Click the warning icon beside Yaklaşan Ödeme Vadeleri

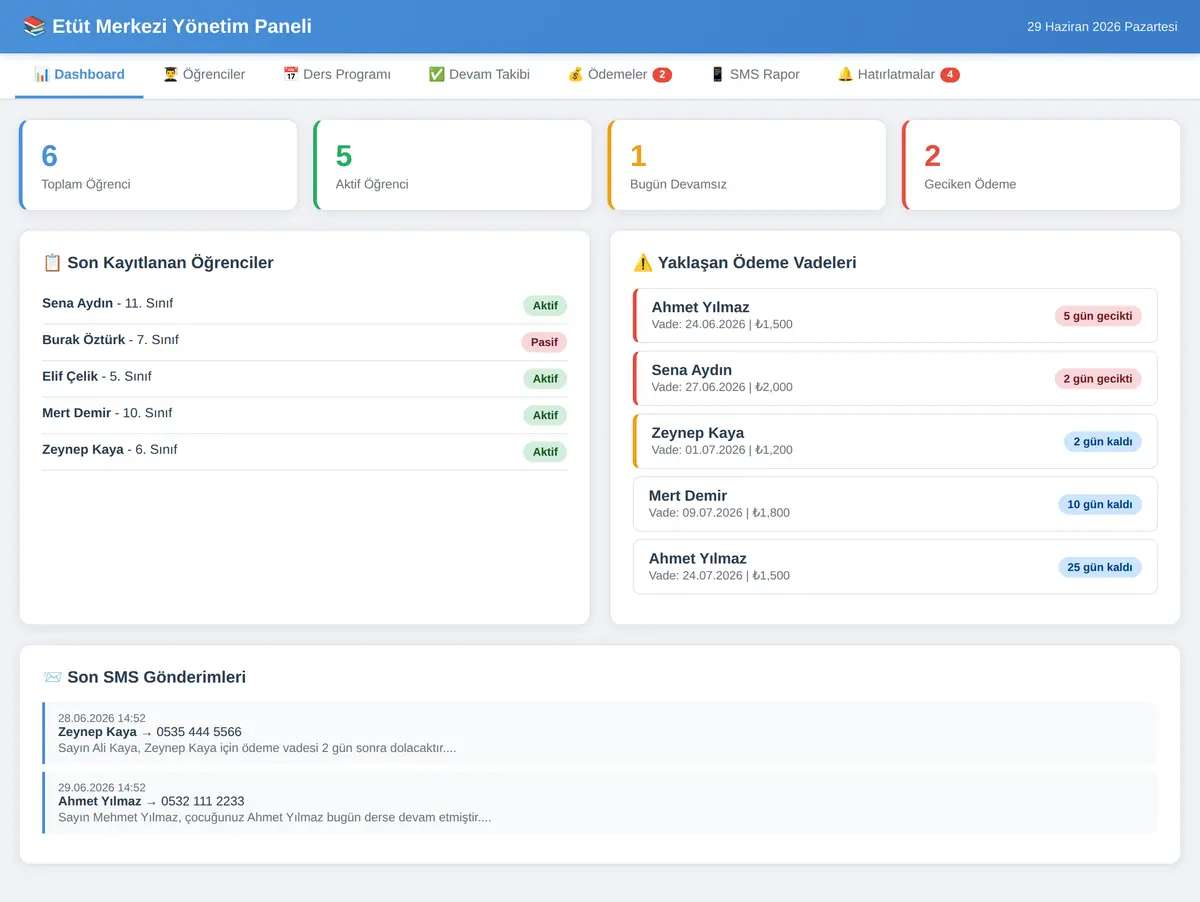643,263
